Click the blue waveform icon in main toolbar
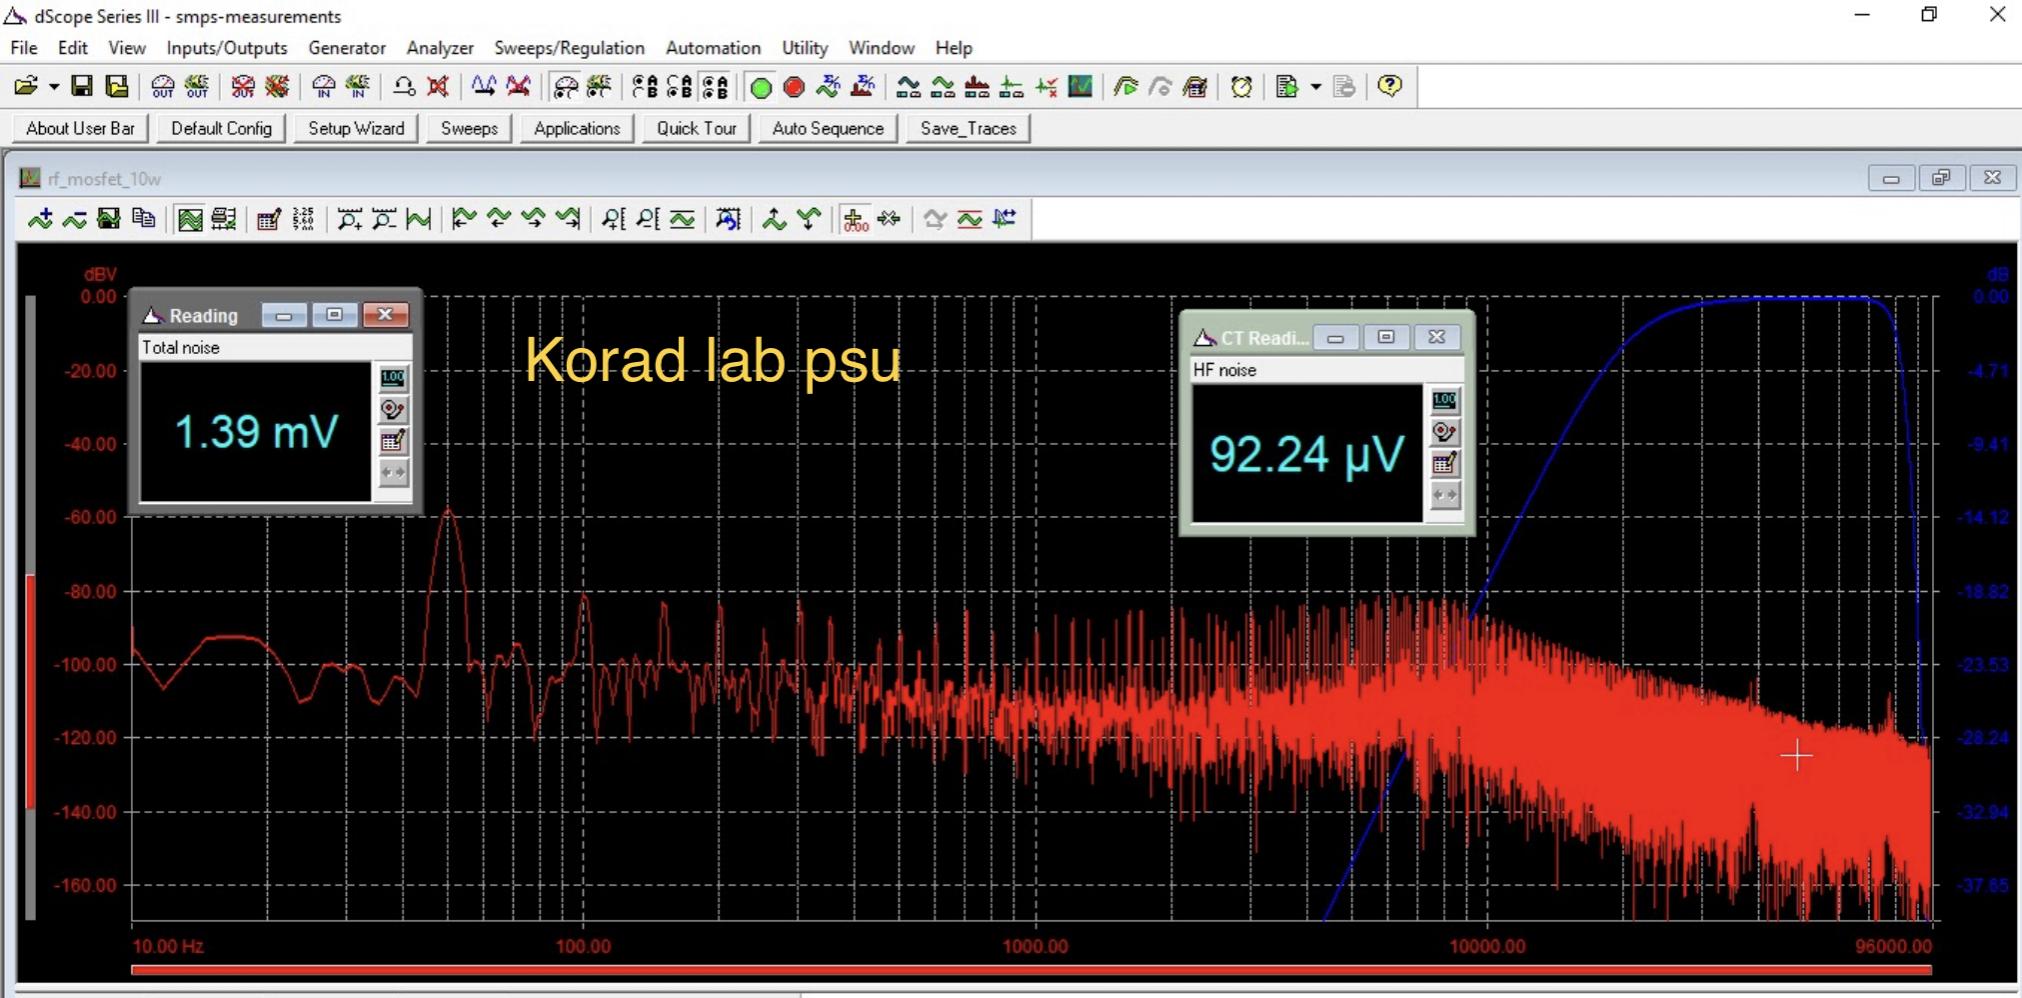The width and height of the screenshot is (2022, 998). pos(484,87)
